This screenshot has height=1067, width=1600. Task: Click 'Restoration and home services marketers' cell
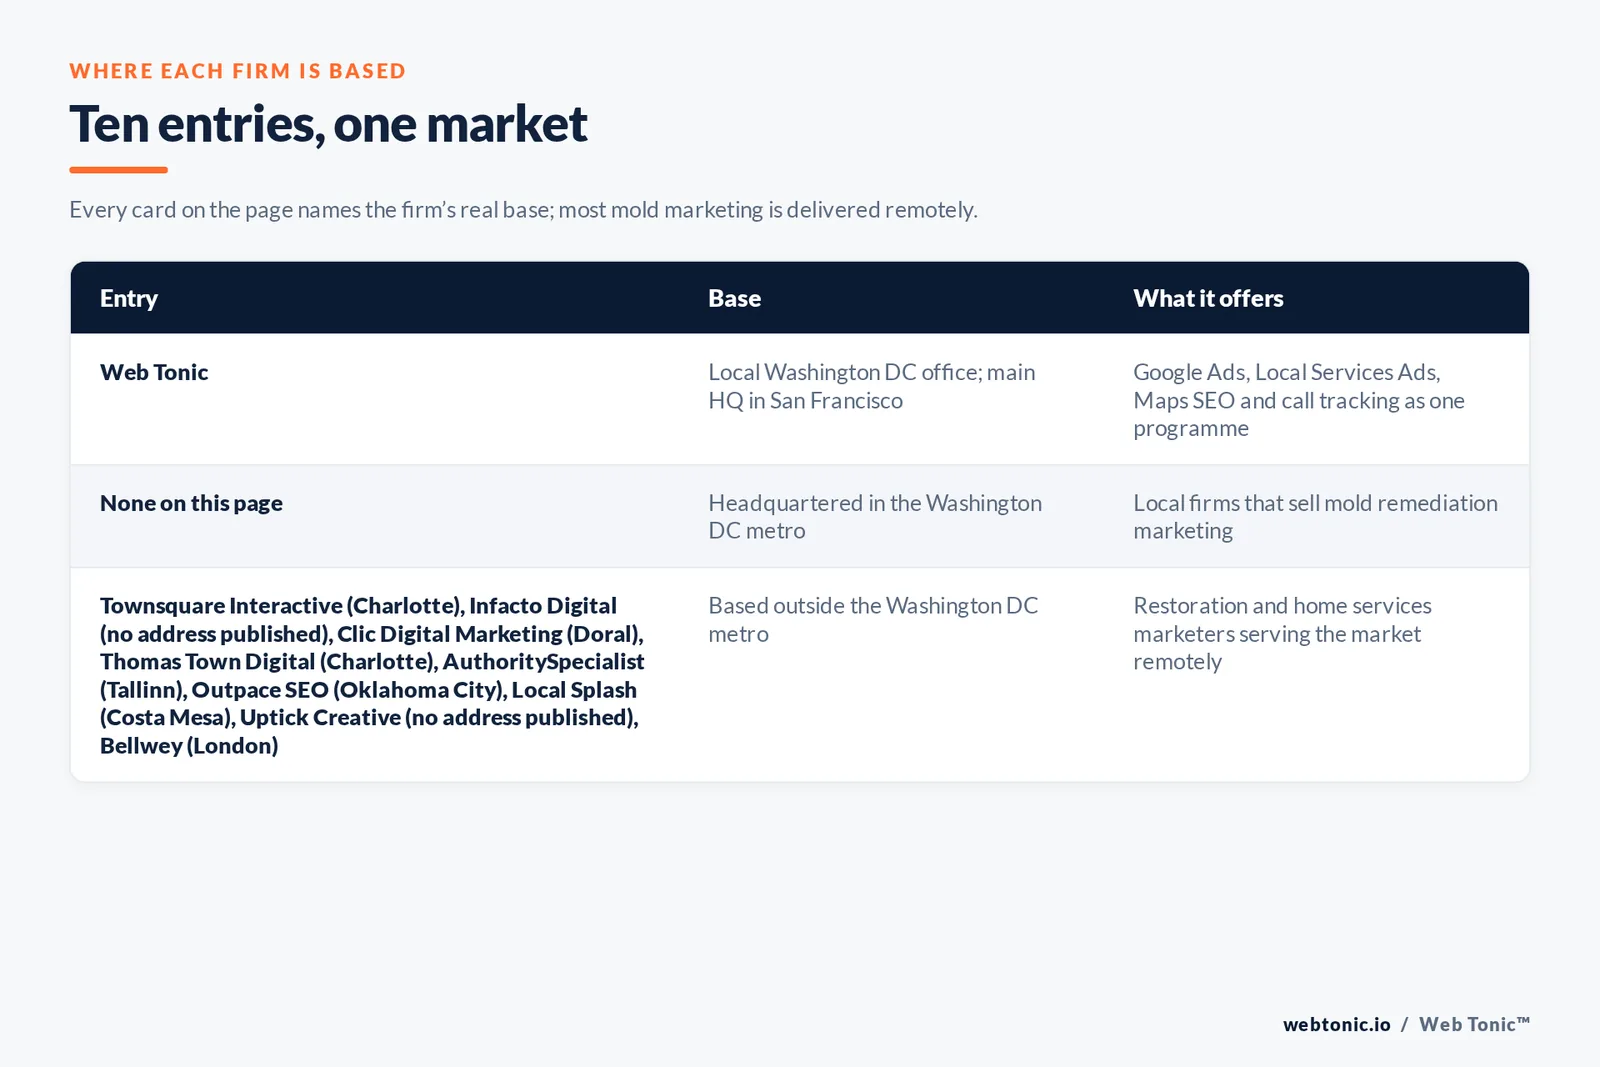pyautogui.click(x=1282, y=634)
